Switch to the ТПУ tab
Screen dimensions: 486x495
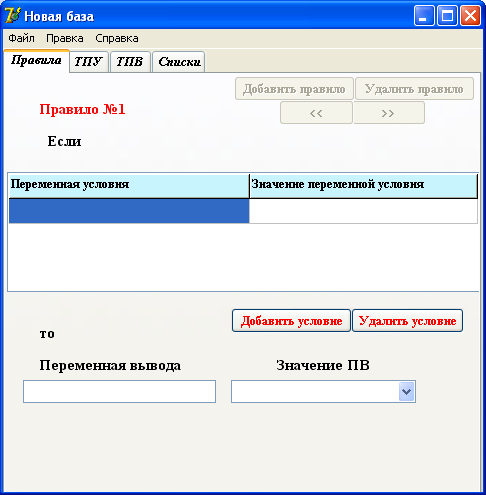tap(88, 62)
